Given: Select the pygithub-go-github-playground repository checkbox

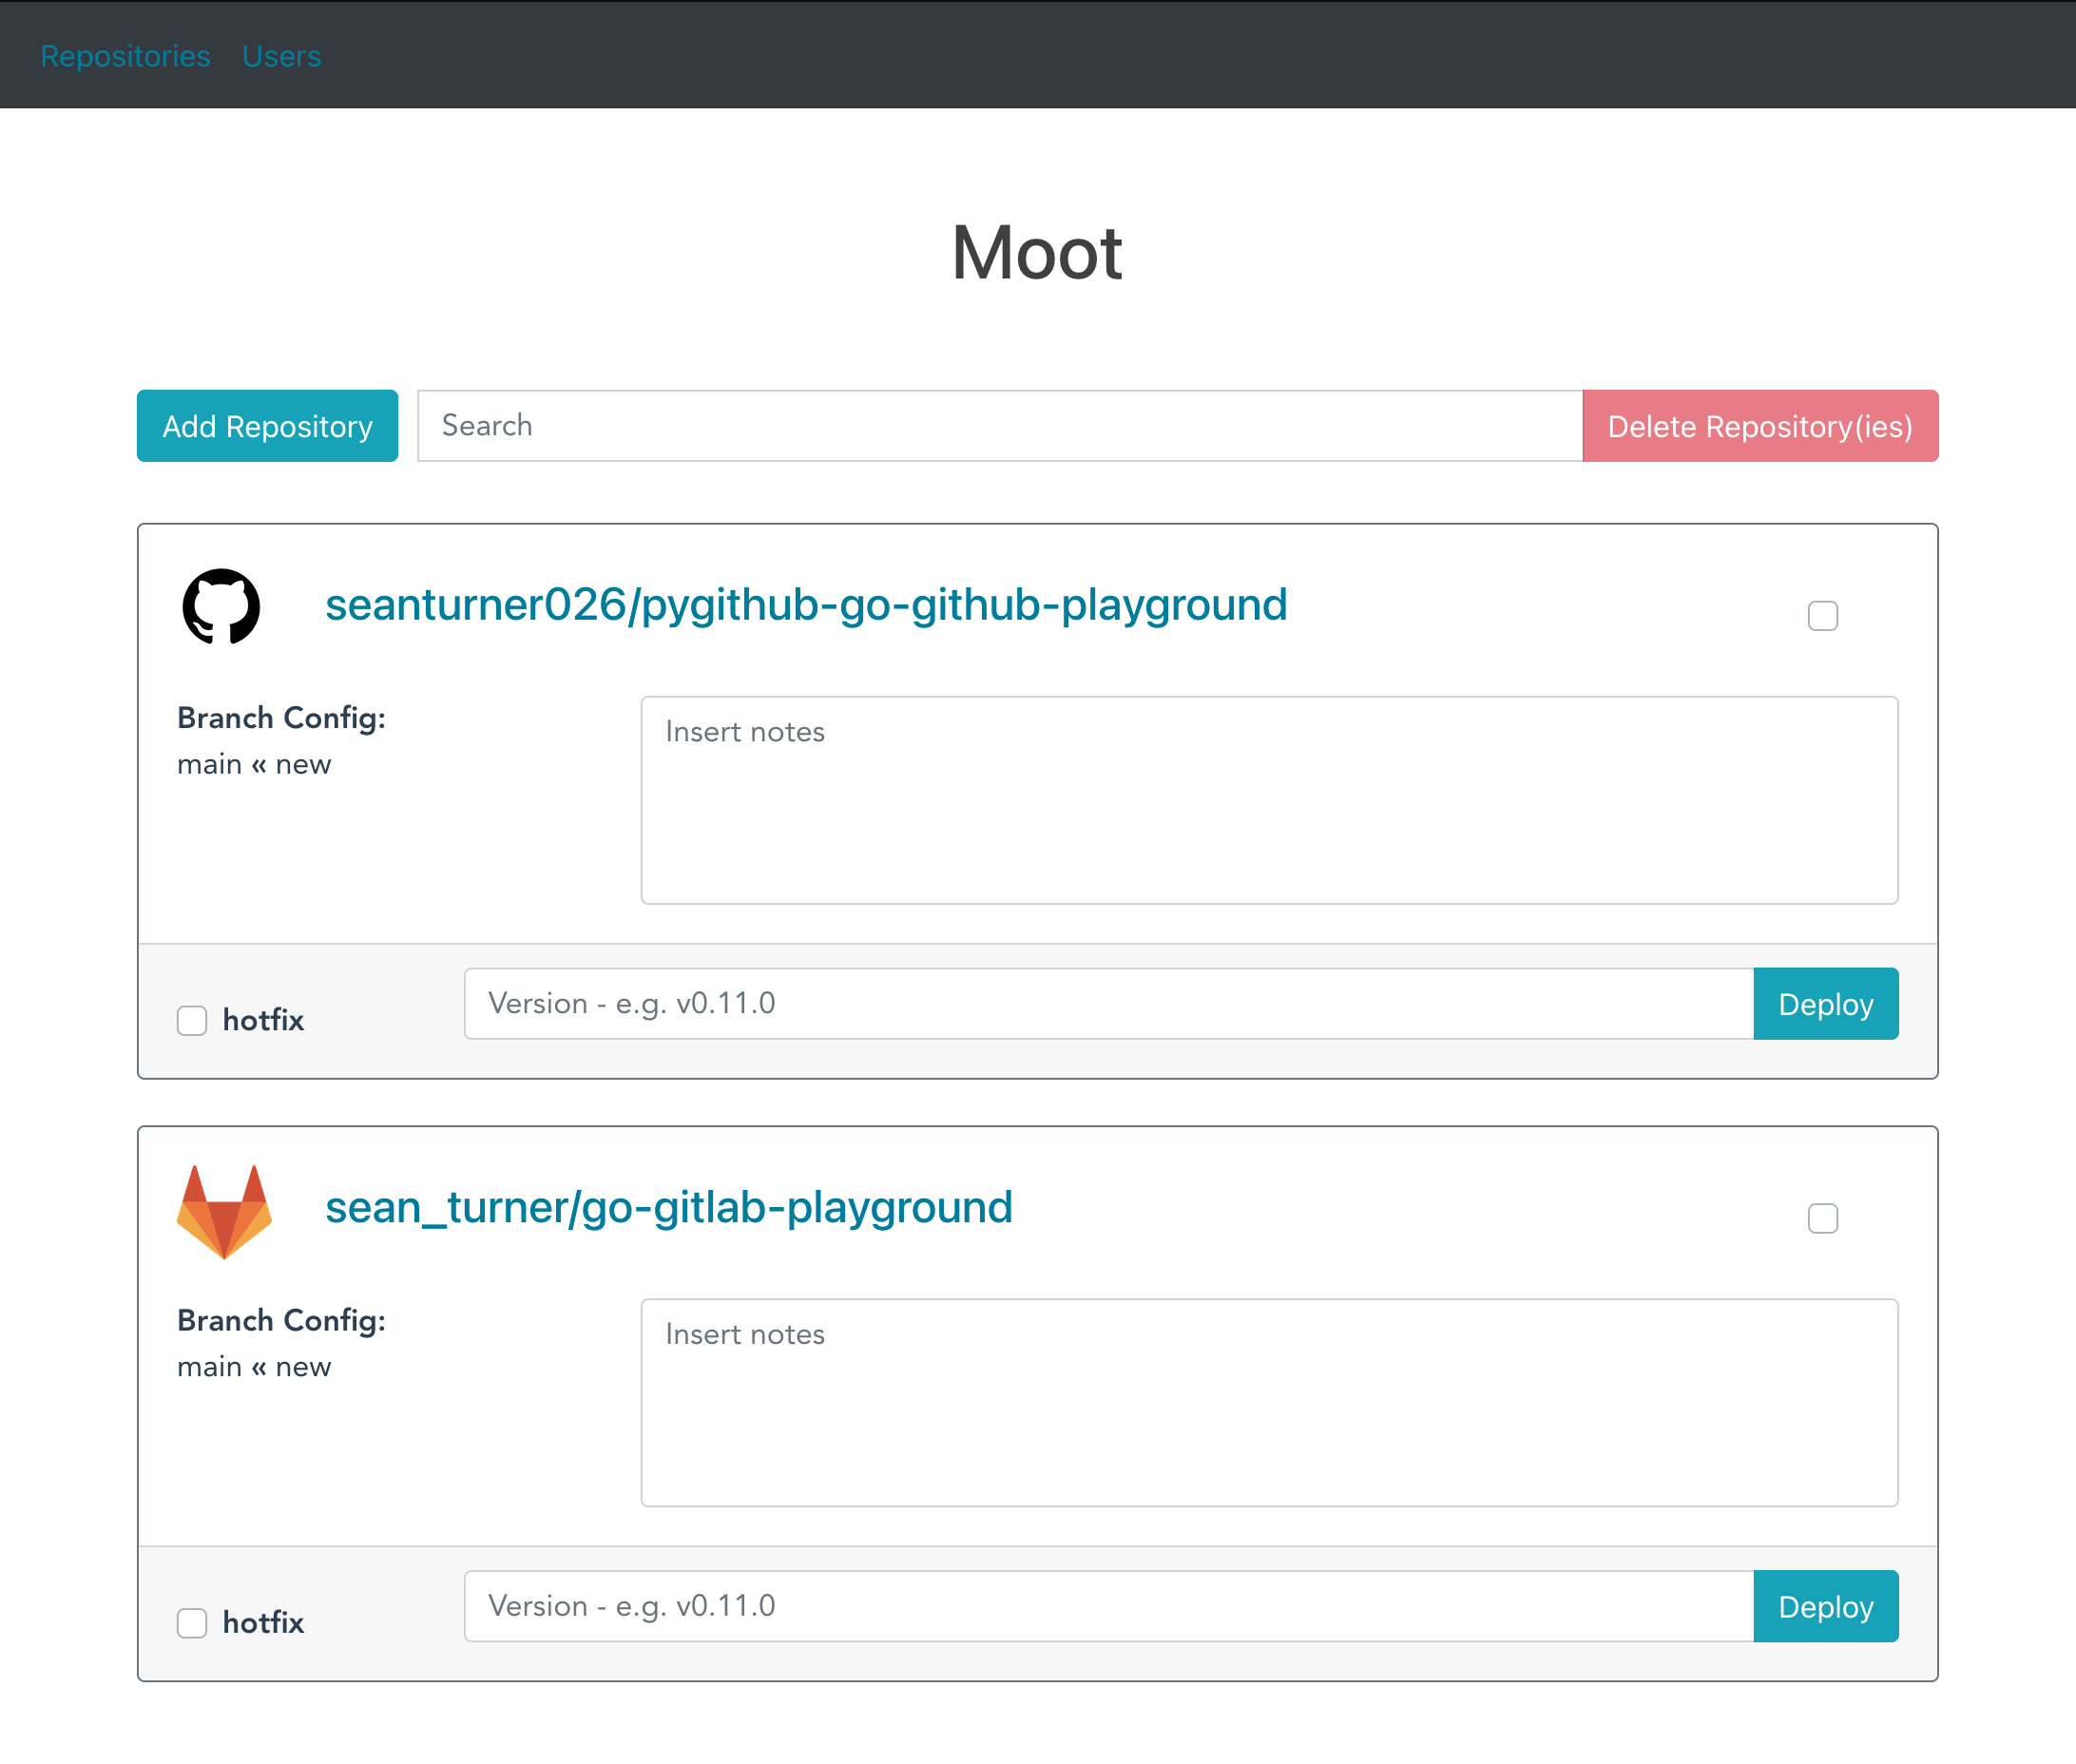Looking at the screenshot, I should point(1822,616).
